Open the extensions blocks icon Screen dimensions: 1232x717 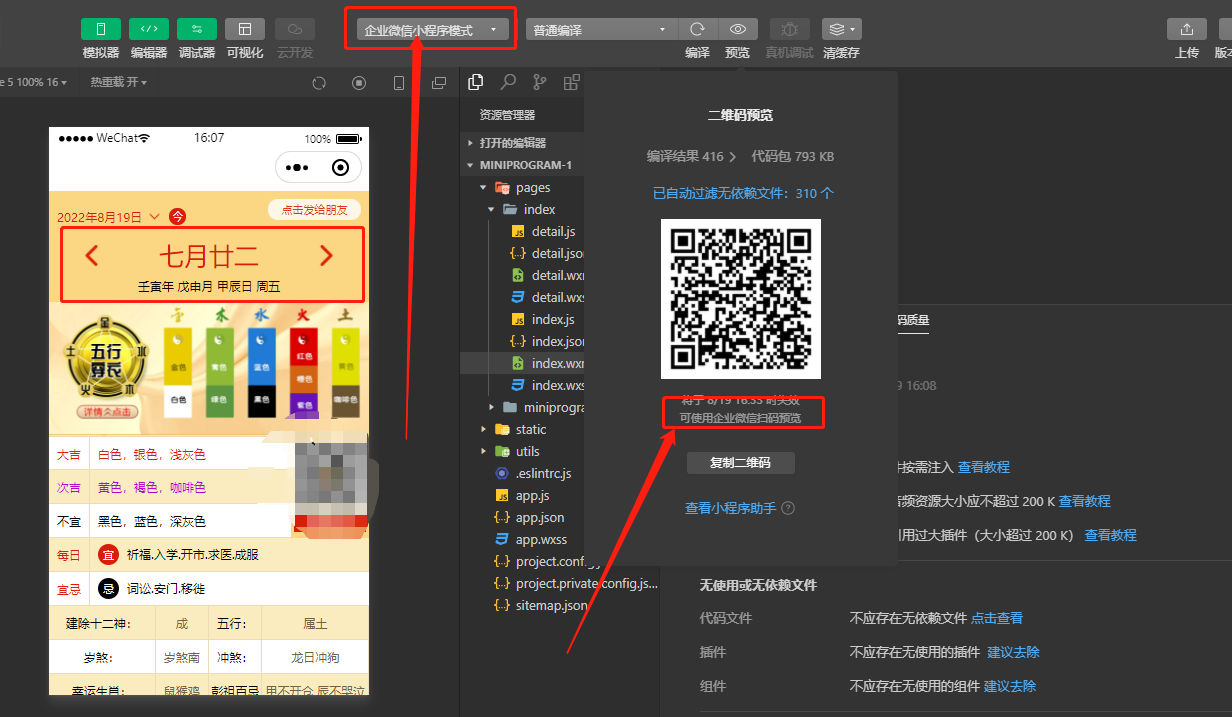pos(572,82)
